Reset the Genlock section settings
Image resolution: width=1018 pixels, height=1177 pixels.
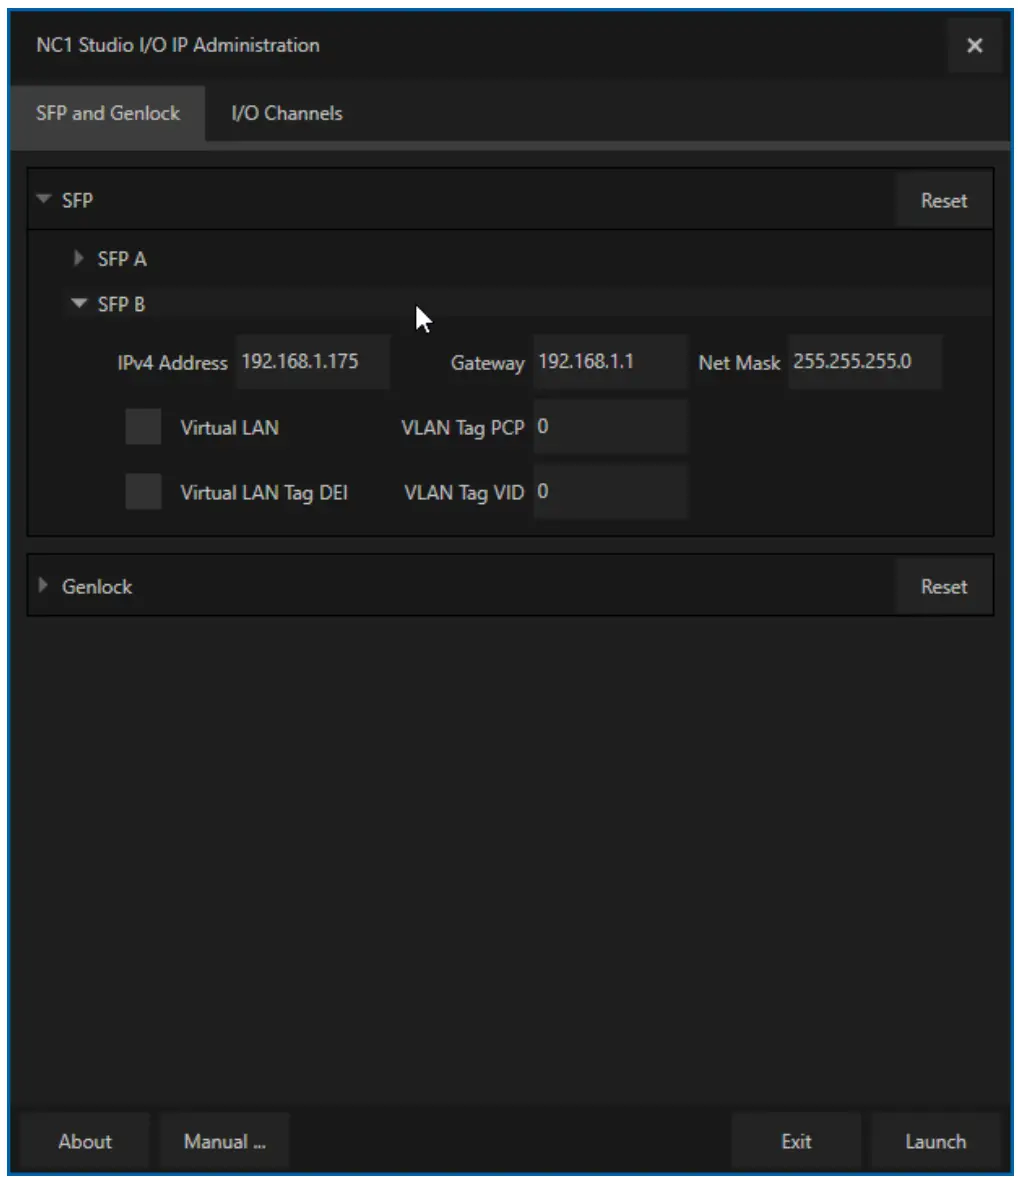(x=944, y=586)
